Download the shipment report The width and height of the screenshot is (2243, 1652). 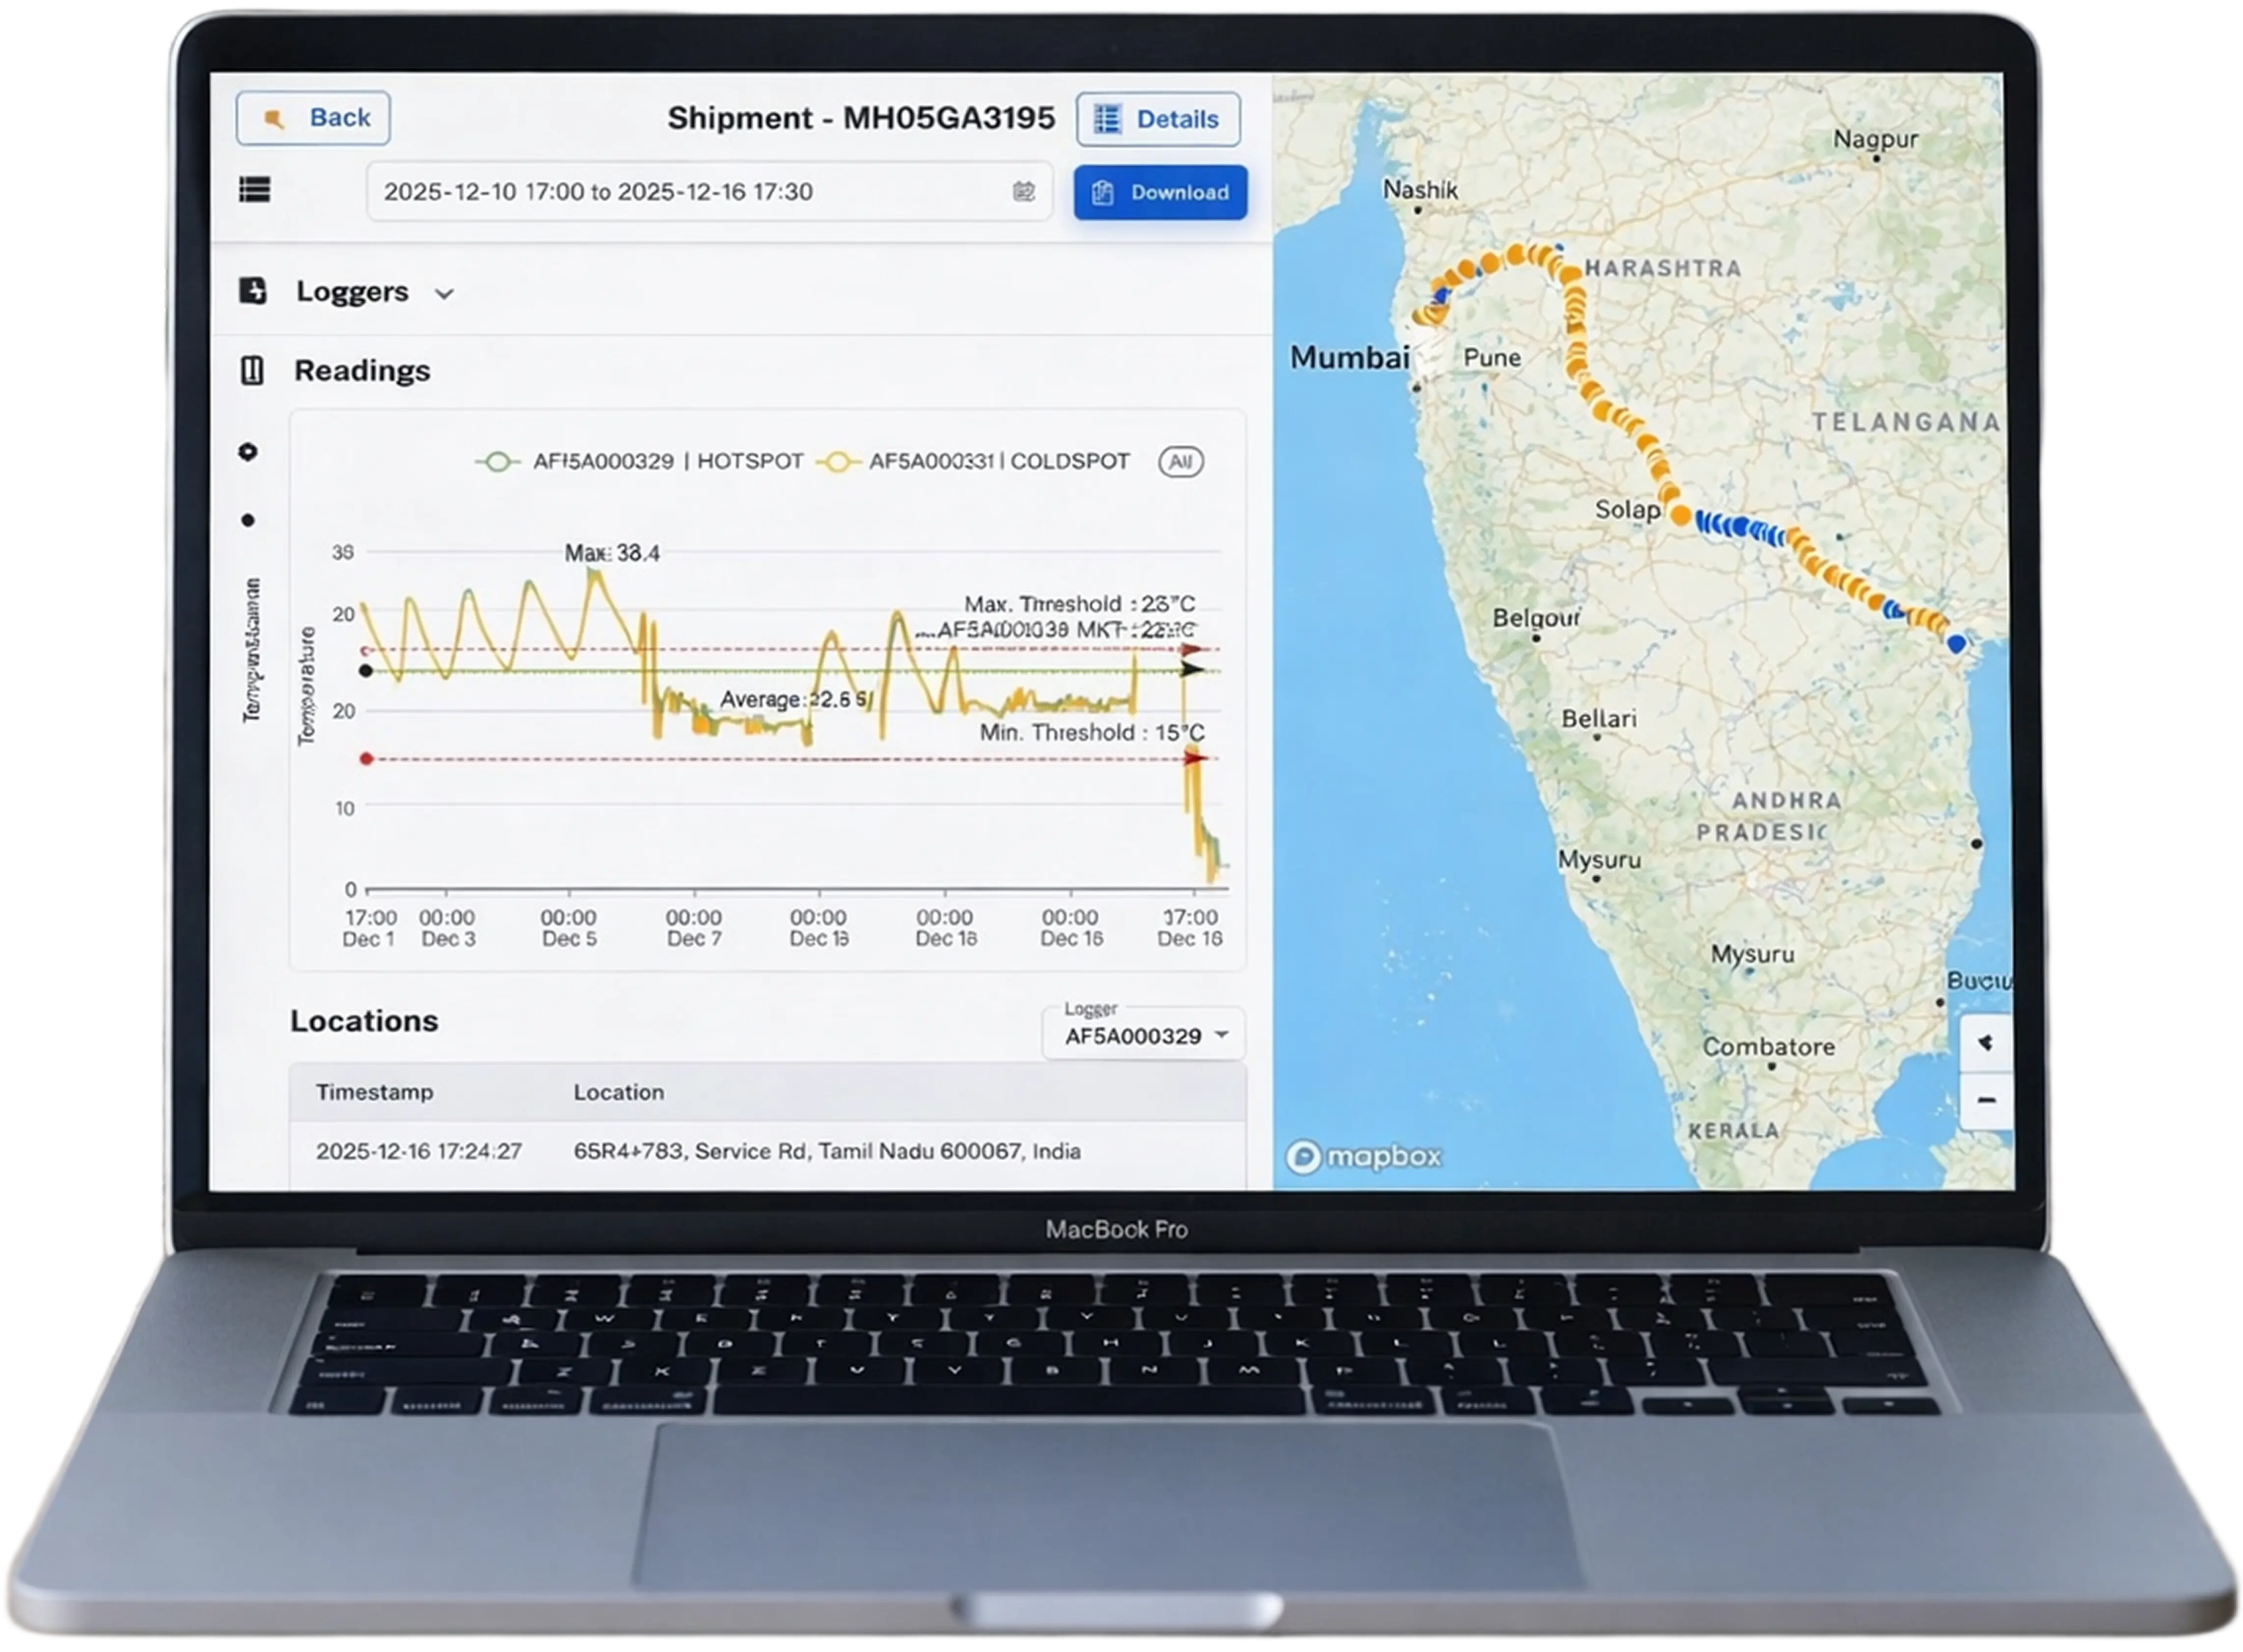point(1160,193)
